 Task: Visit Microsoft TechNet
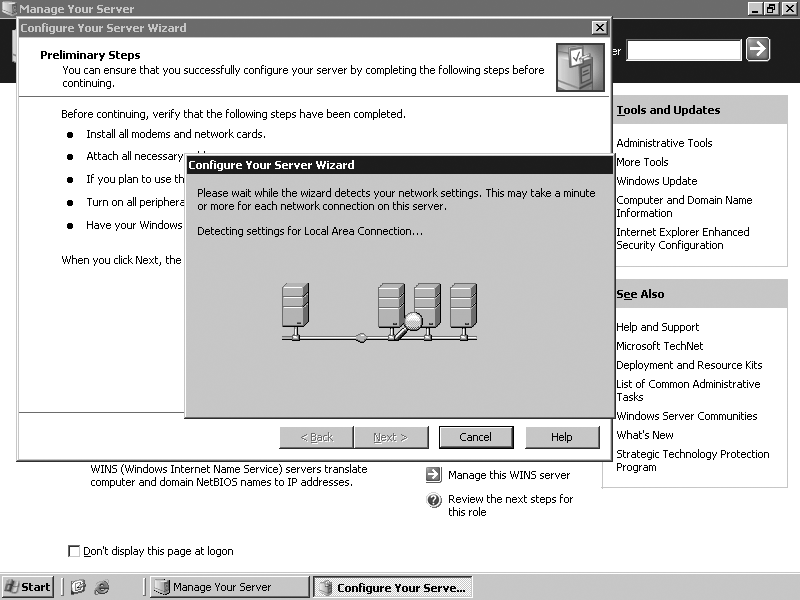660,346
